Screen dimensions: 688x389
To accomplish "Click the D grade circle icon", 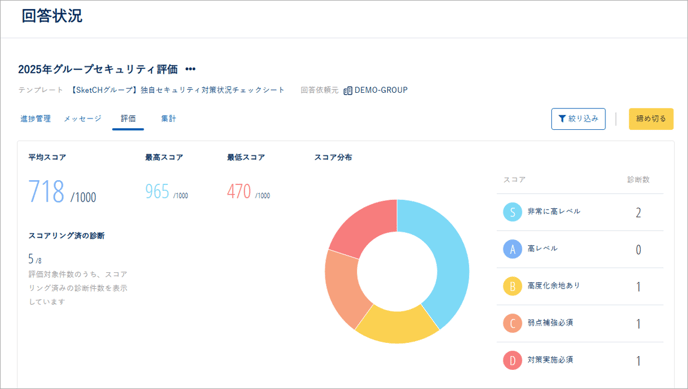I will [x=512, y=360].
